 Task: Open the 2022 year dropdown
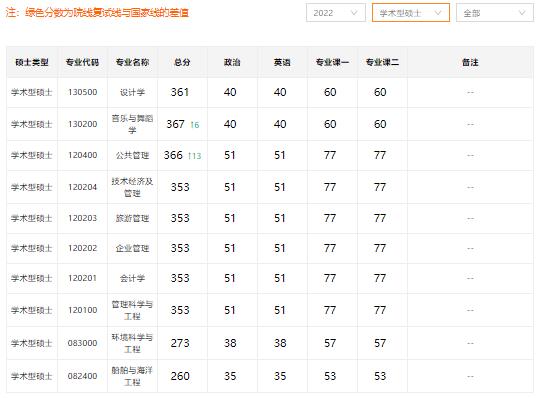[x=336, y=13]
